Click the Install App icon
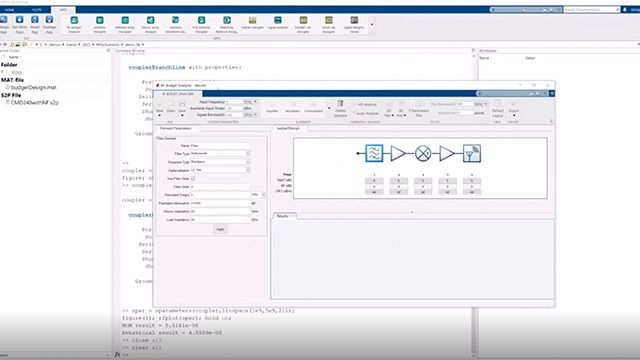 tap(35, 24)
